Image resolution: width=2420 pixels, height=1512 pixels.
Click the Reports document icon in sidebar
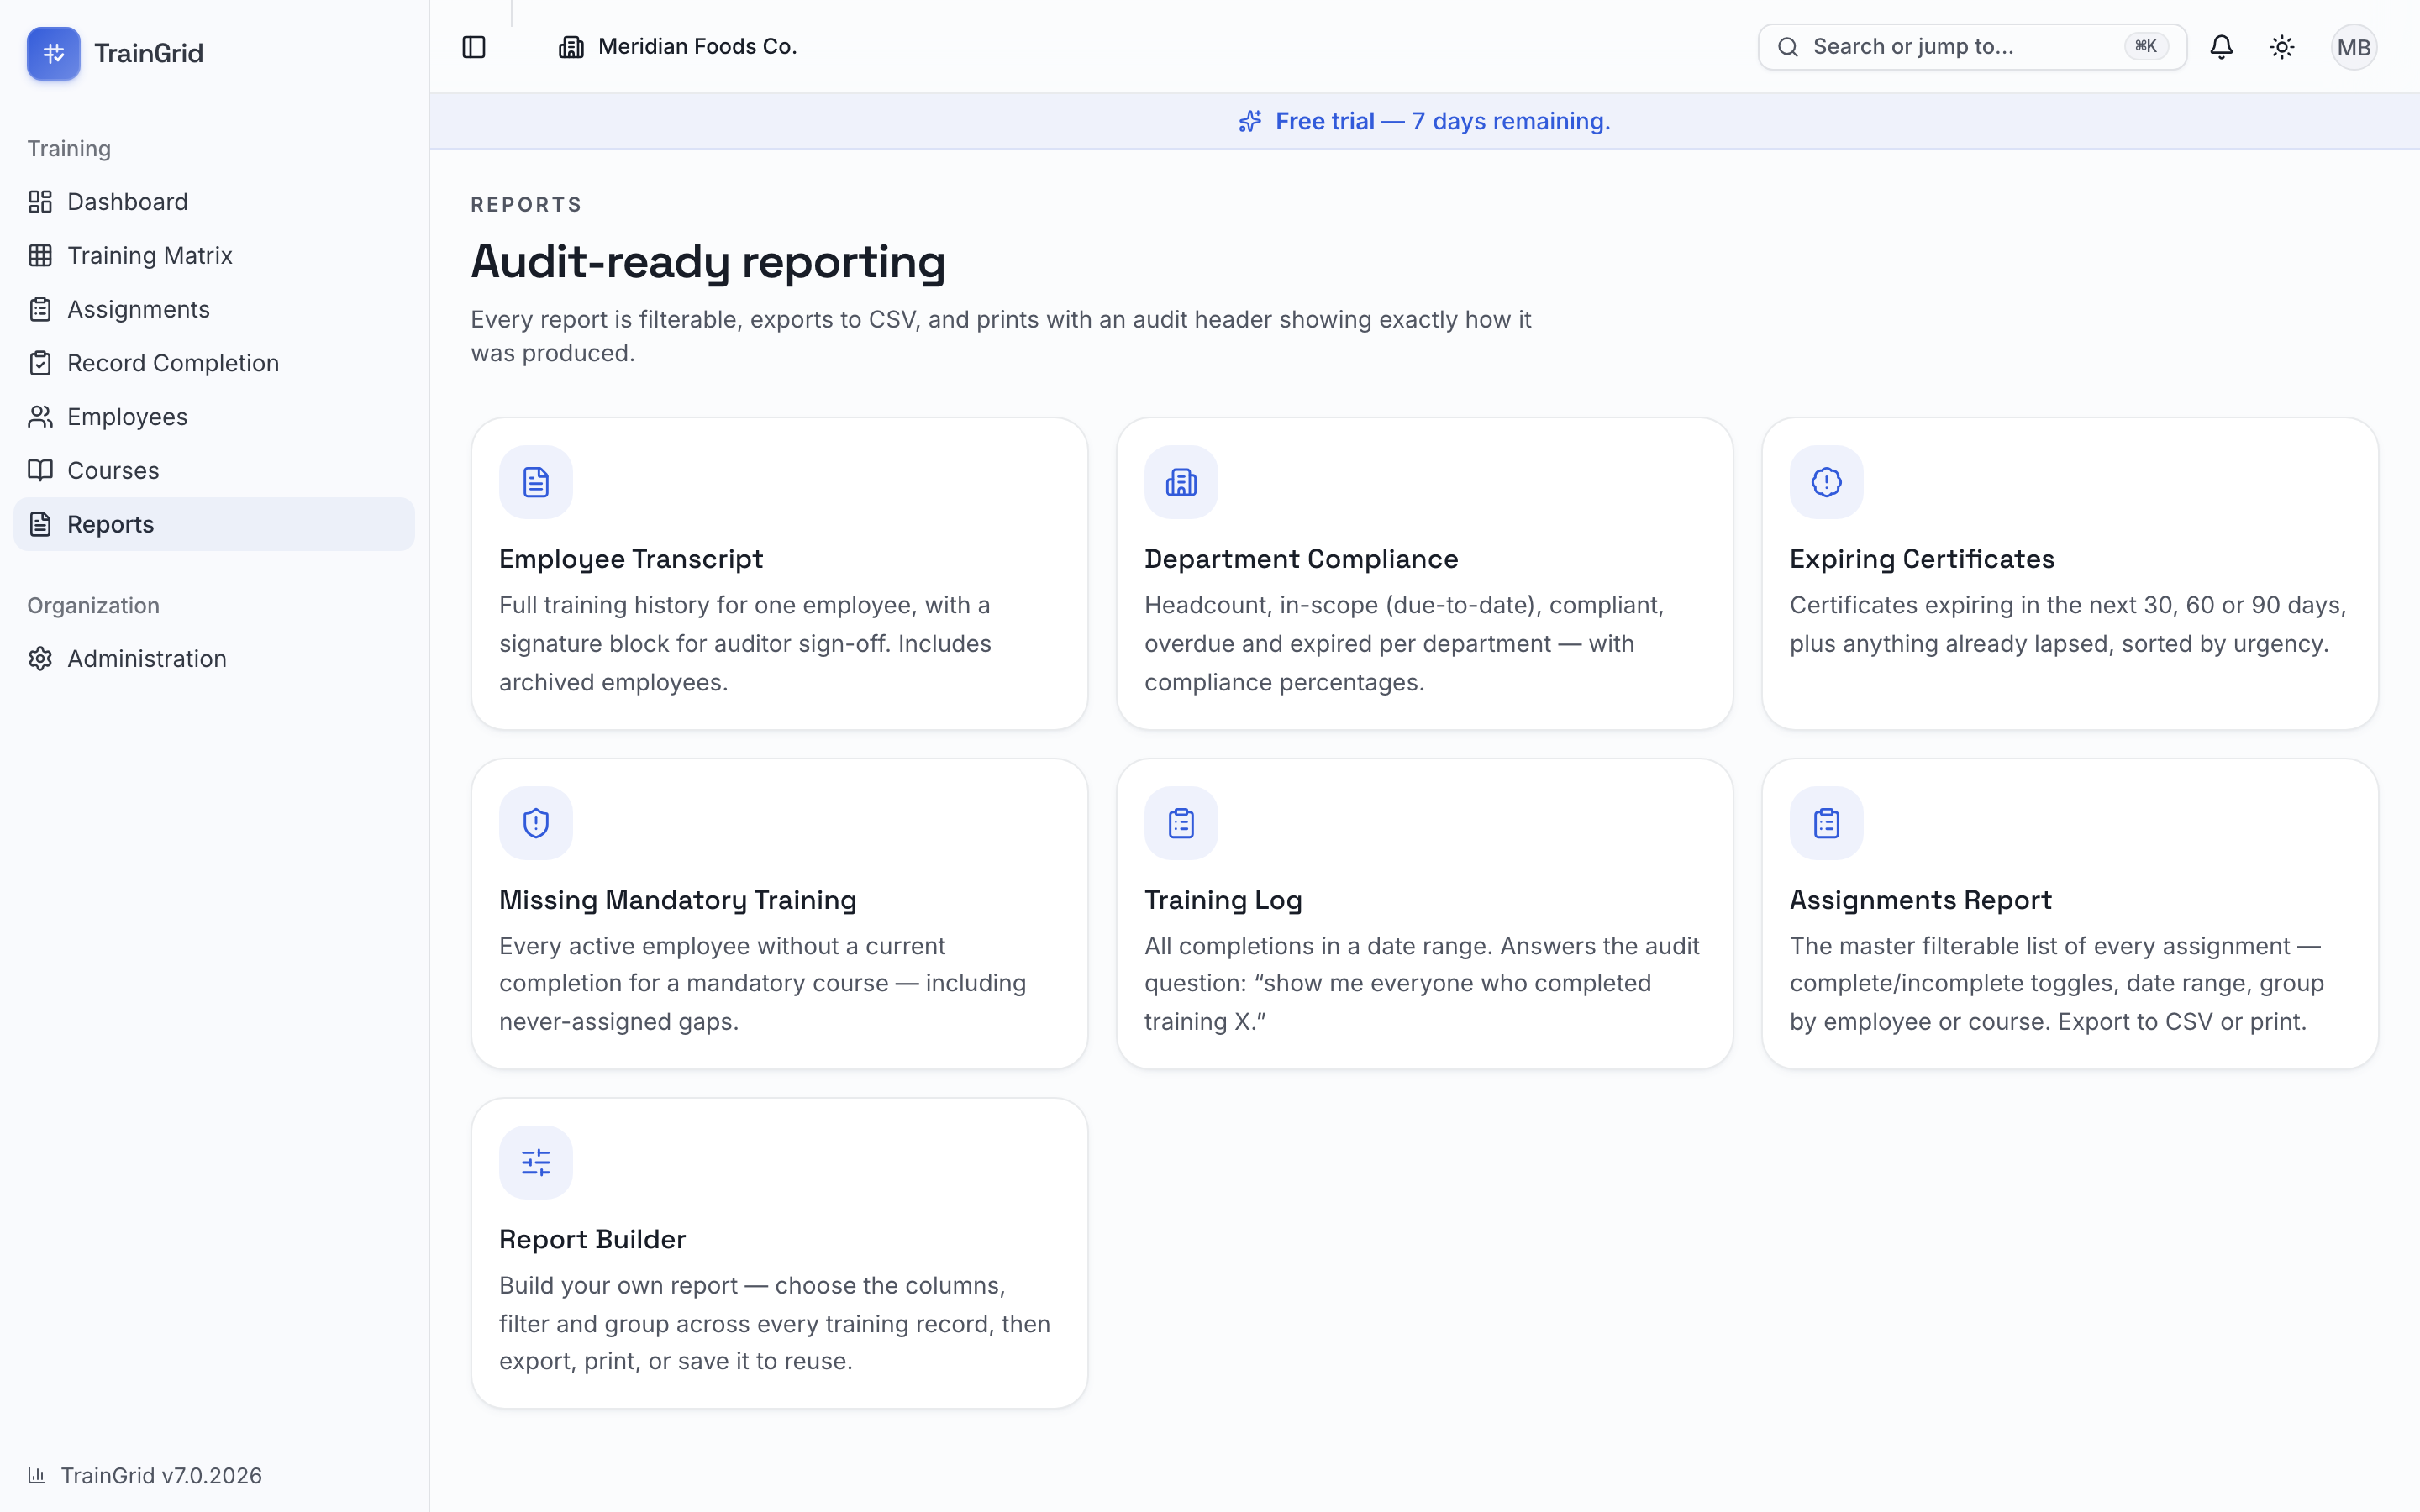click(x=40, y=524)
